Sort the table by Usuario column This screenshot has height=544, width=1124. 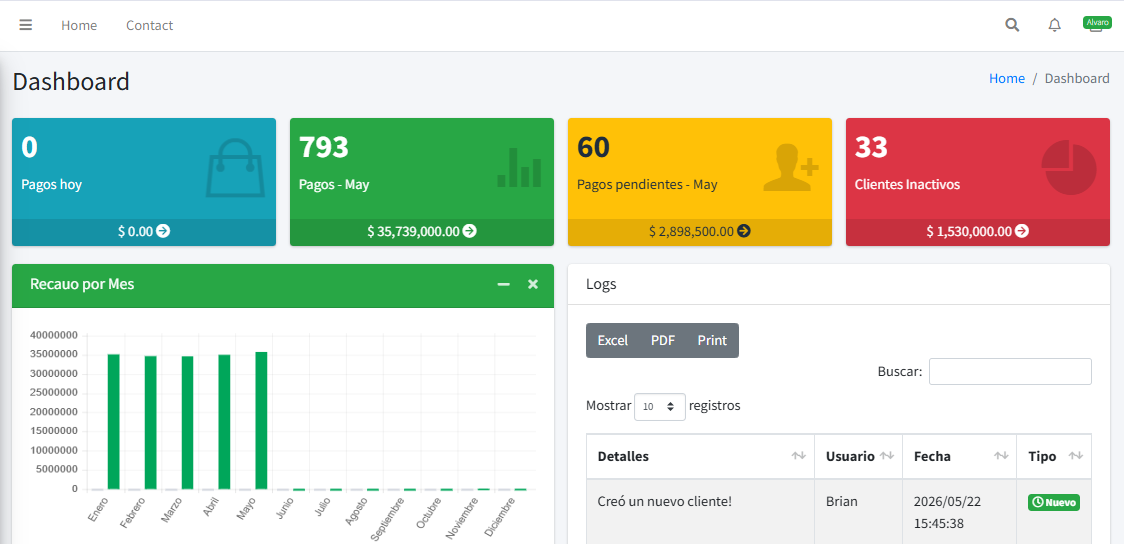(858, 457)
